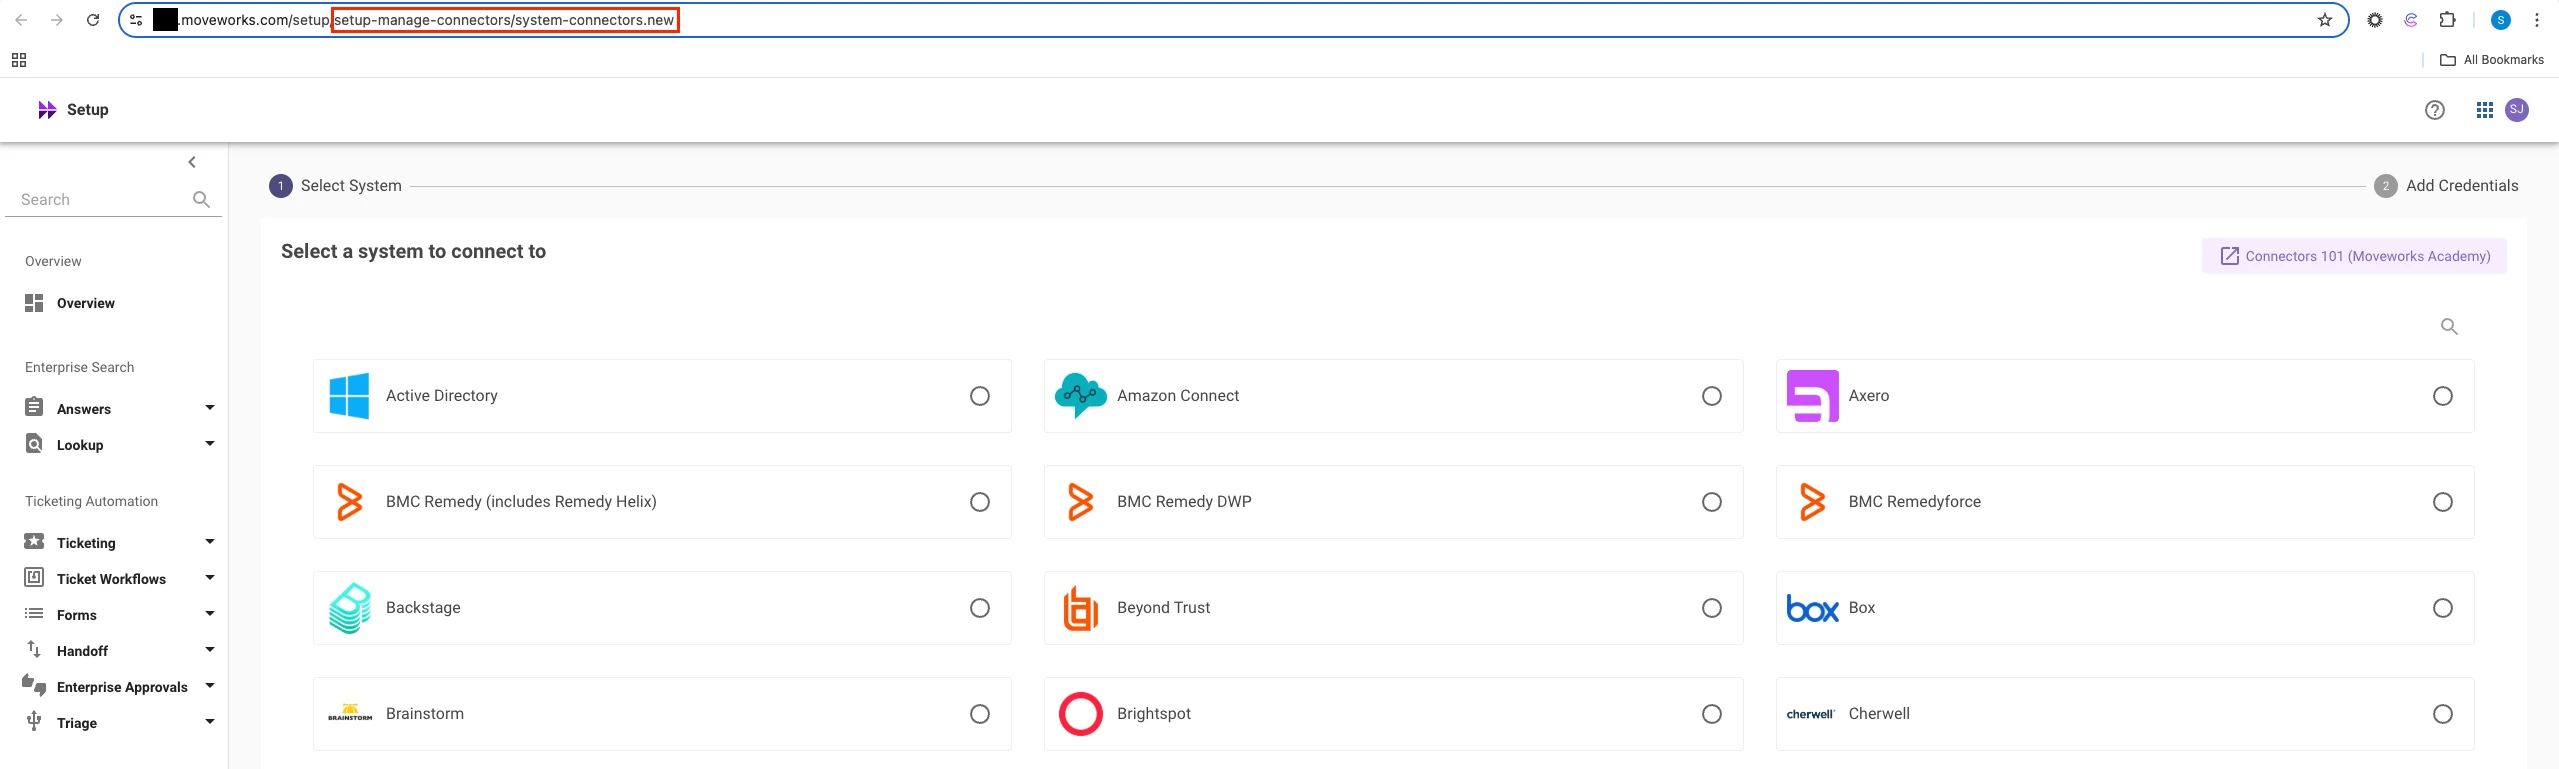The image size is (2559, 769).
Task: Expand the Ticket Workflows dropdown arrow
Action: tap(210, 578)
